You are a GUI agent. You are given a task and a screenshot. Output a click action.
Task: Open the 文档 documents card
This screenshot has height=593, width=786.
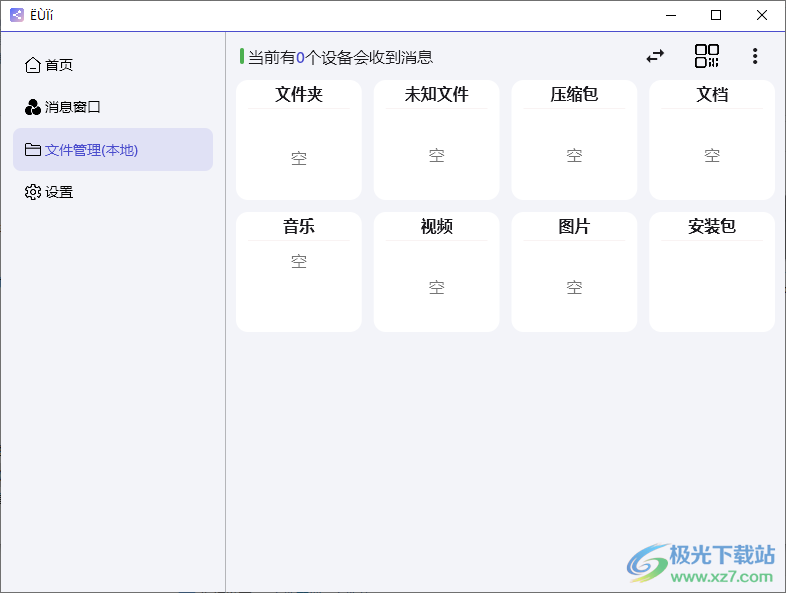pyautogui.click(x=712, y=140)
